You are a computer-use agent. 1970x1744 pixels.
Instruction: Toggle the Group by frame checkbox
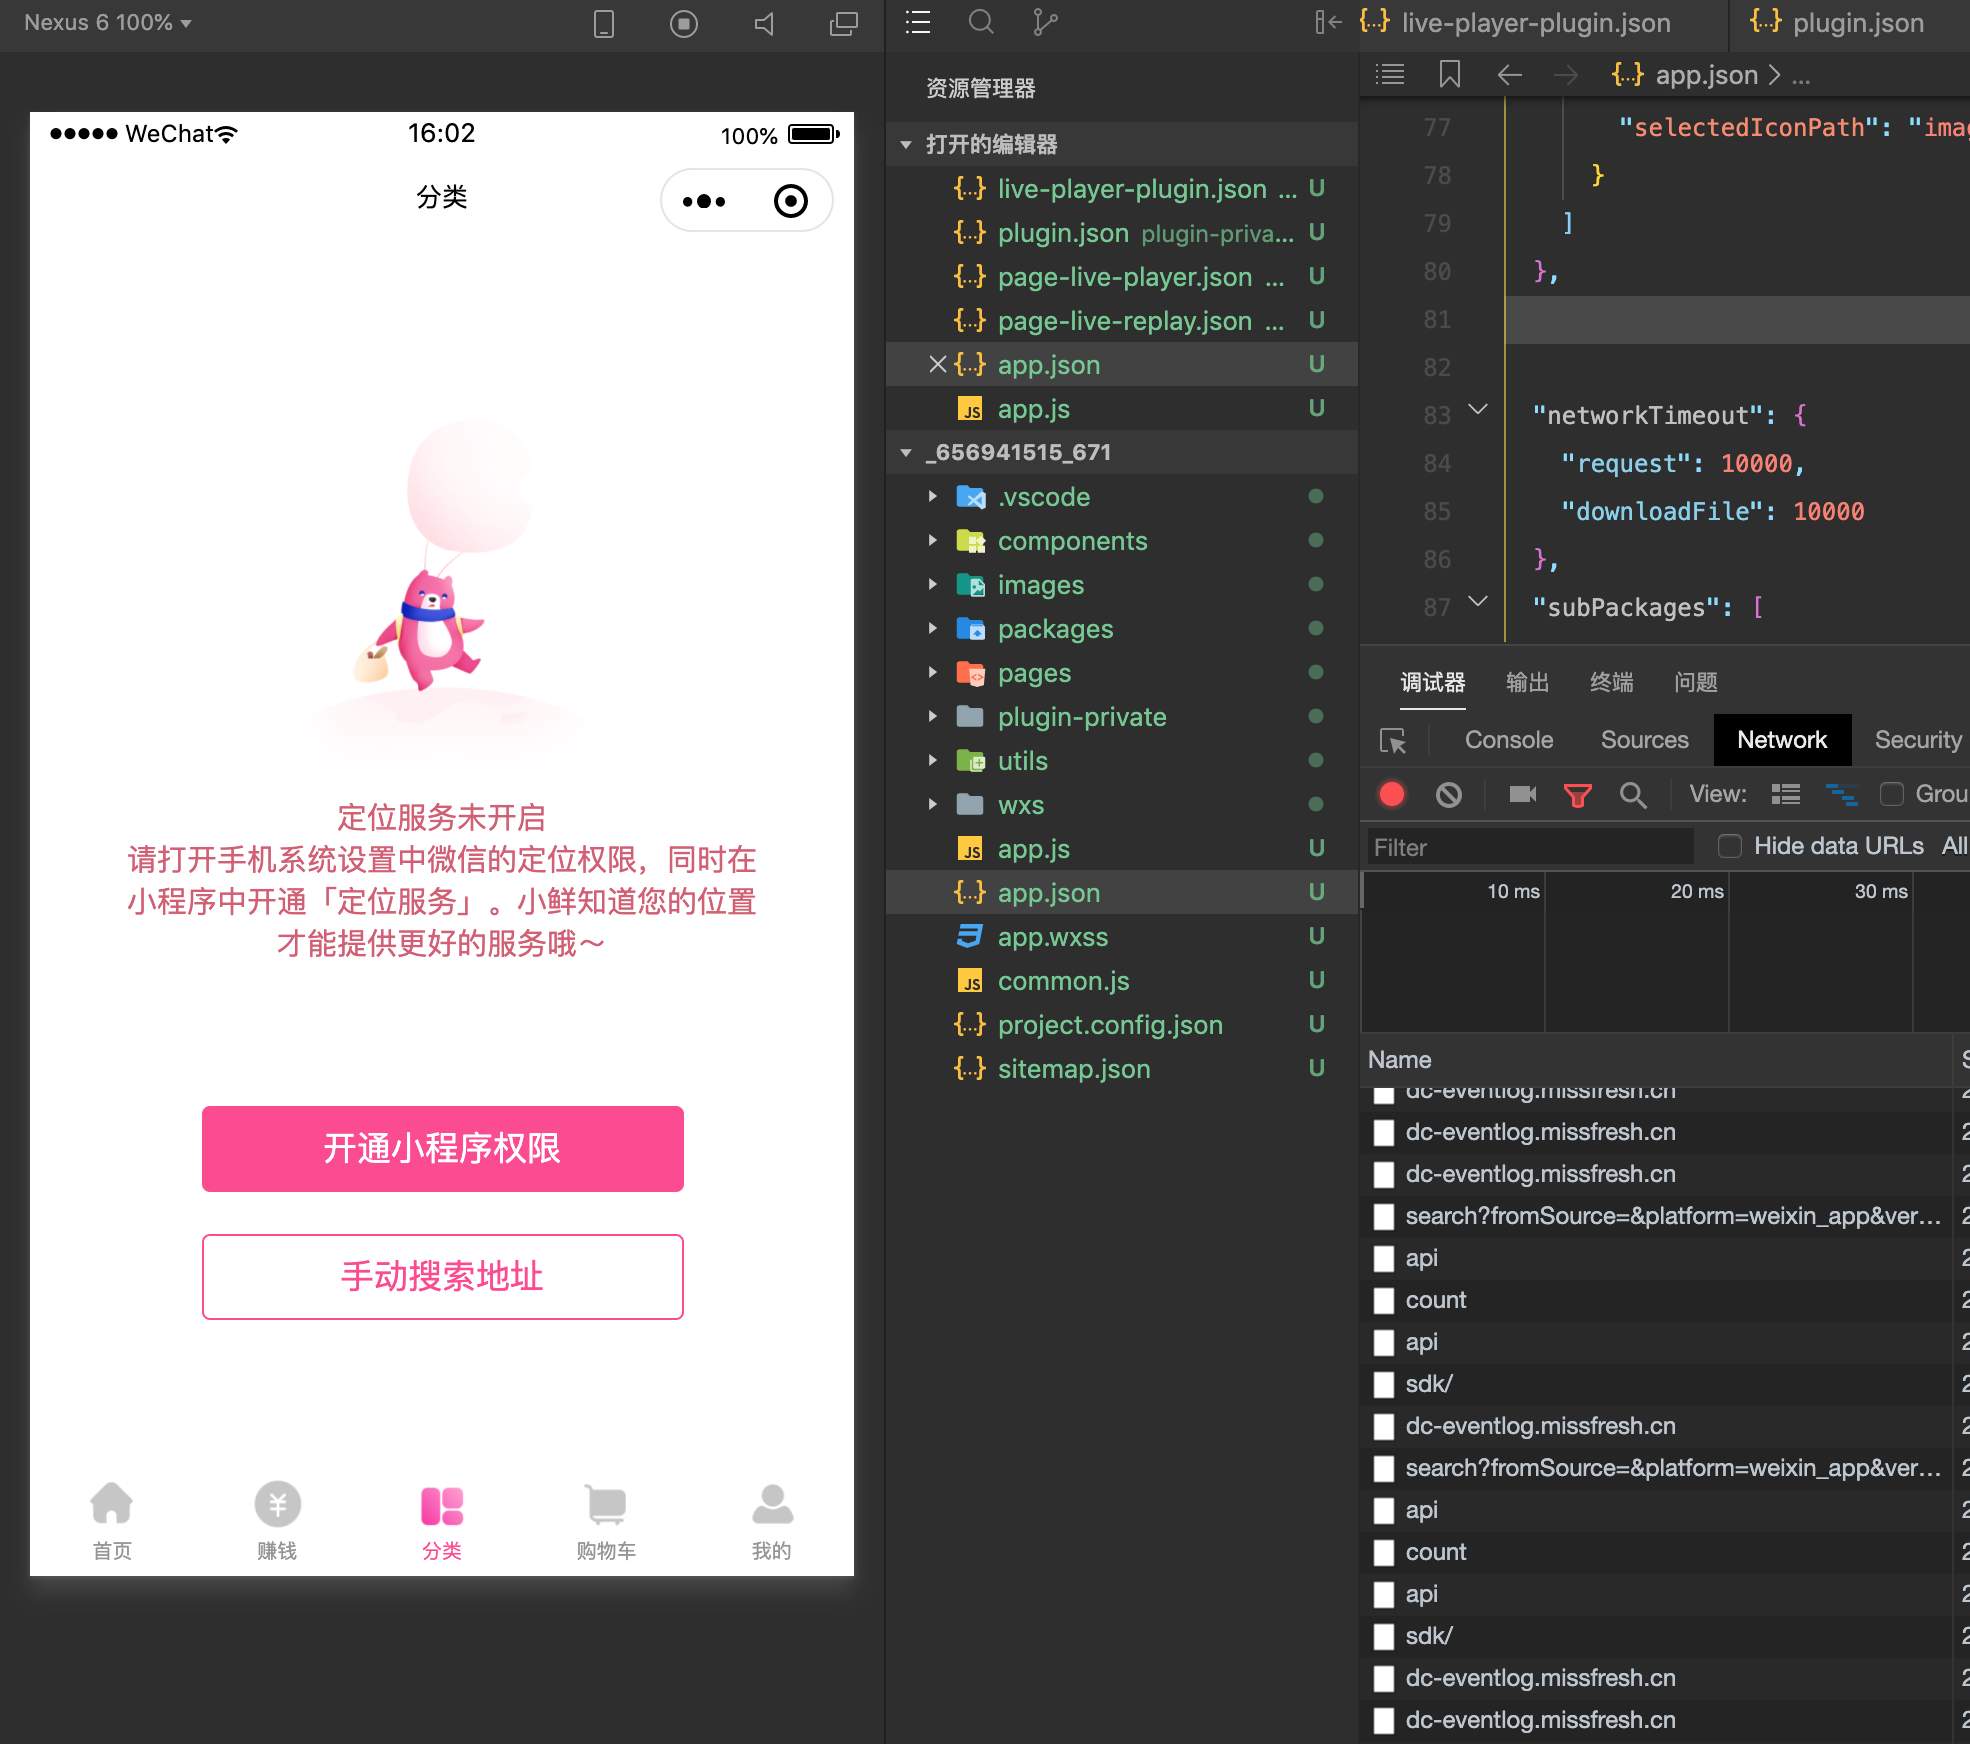coord(1892,794)
